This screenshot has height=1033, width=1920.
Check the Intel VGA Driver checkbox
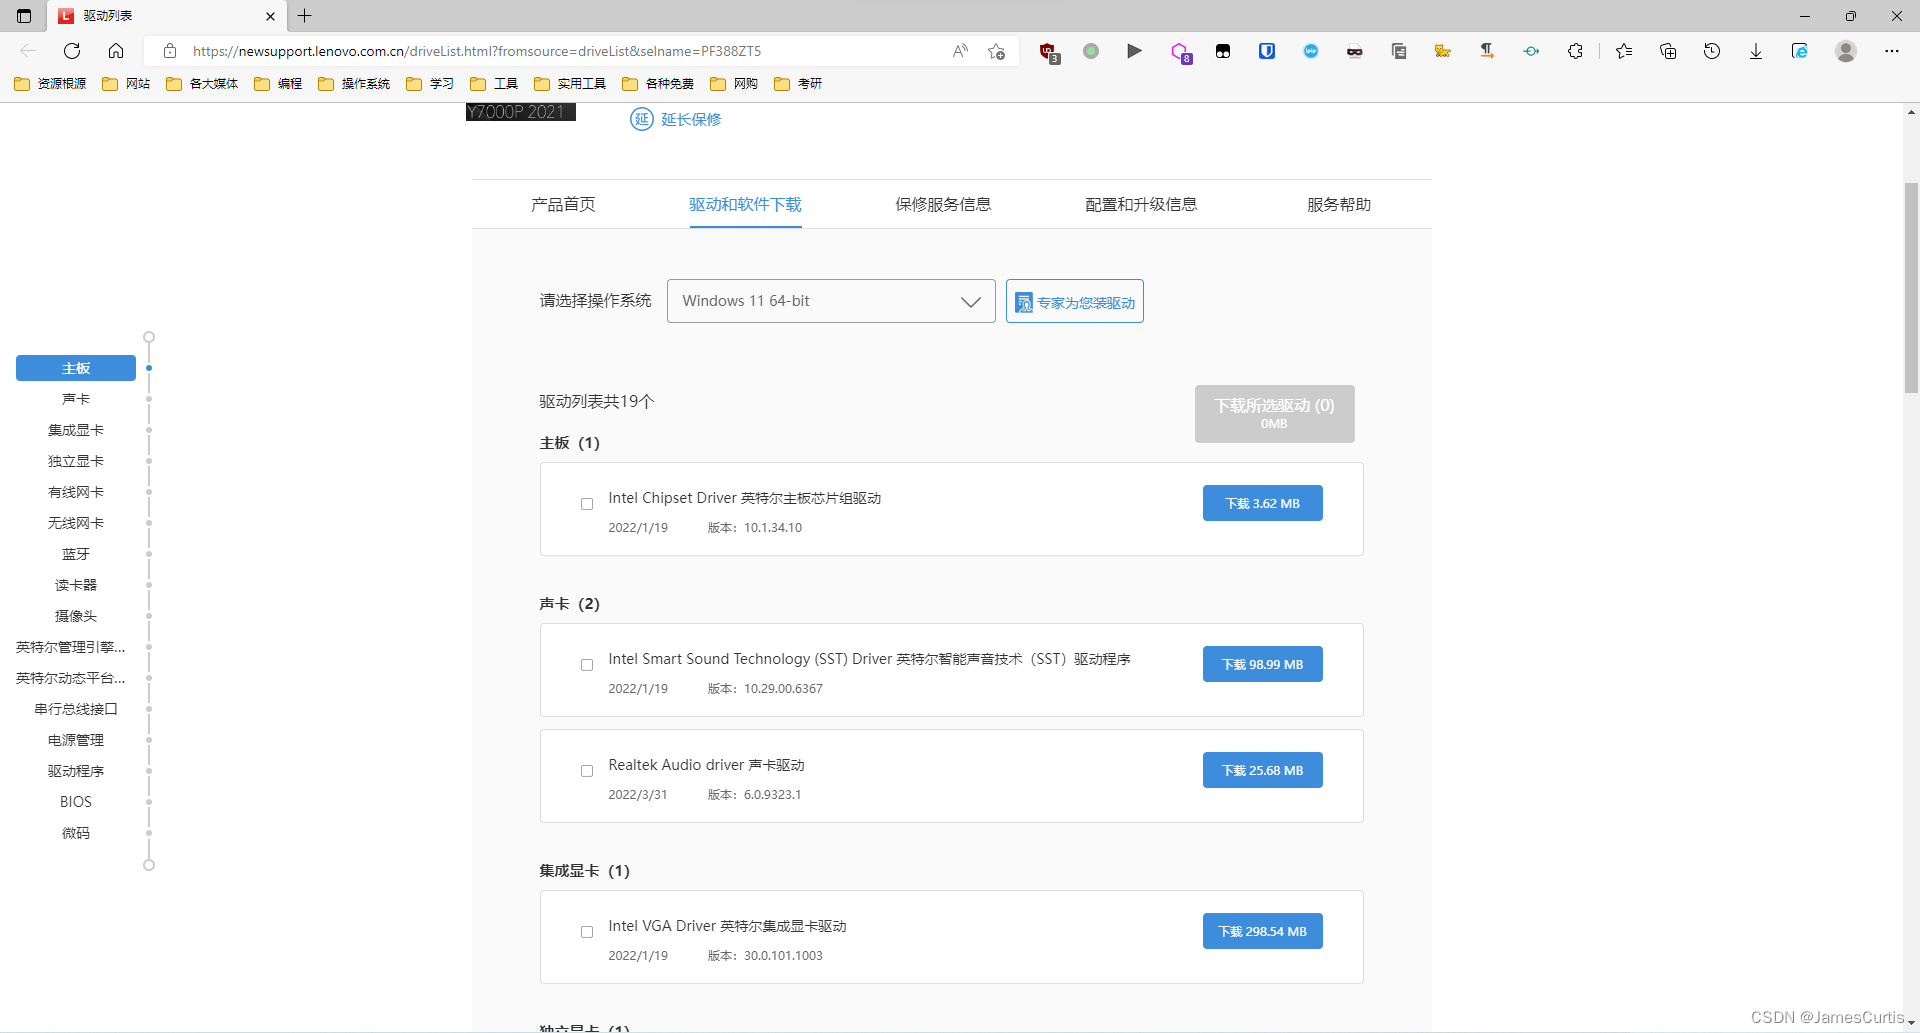point(587,932)
